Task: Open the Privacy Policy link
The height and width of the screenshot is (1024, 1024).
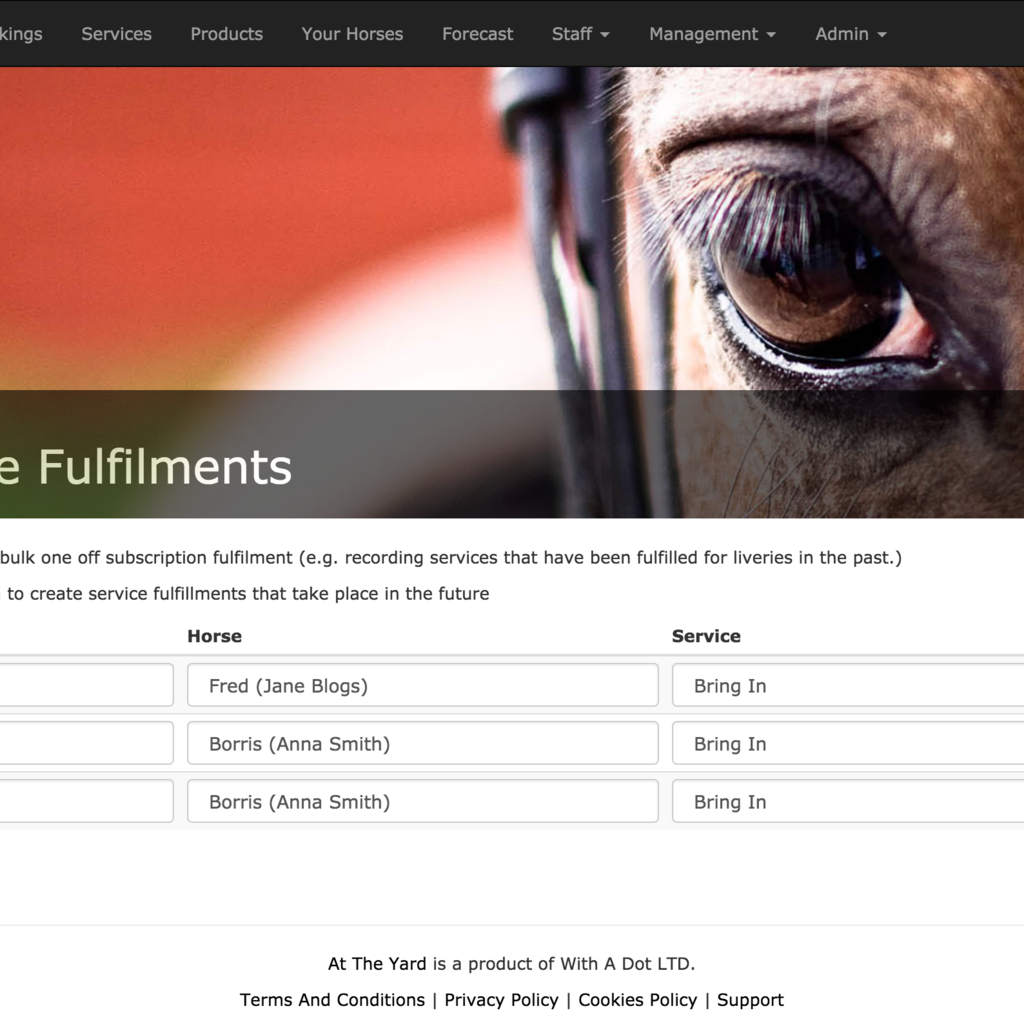Action: [502, 1000]
